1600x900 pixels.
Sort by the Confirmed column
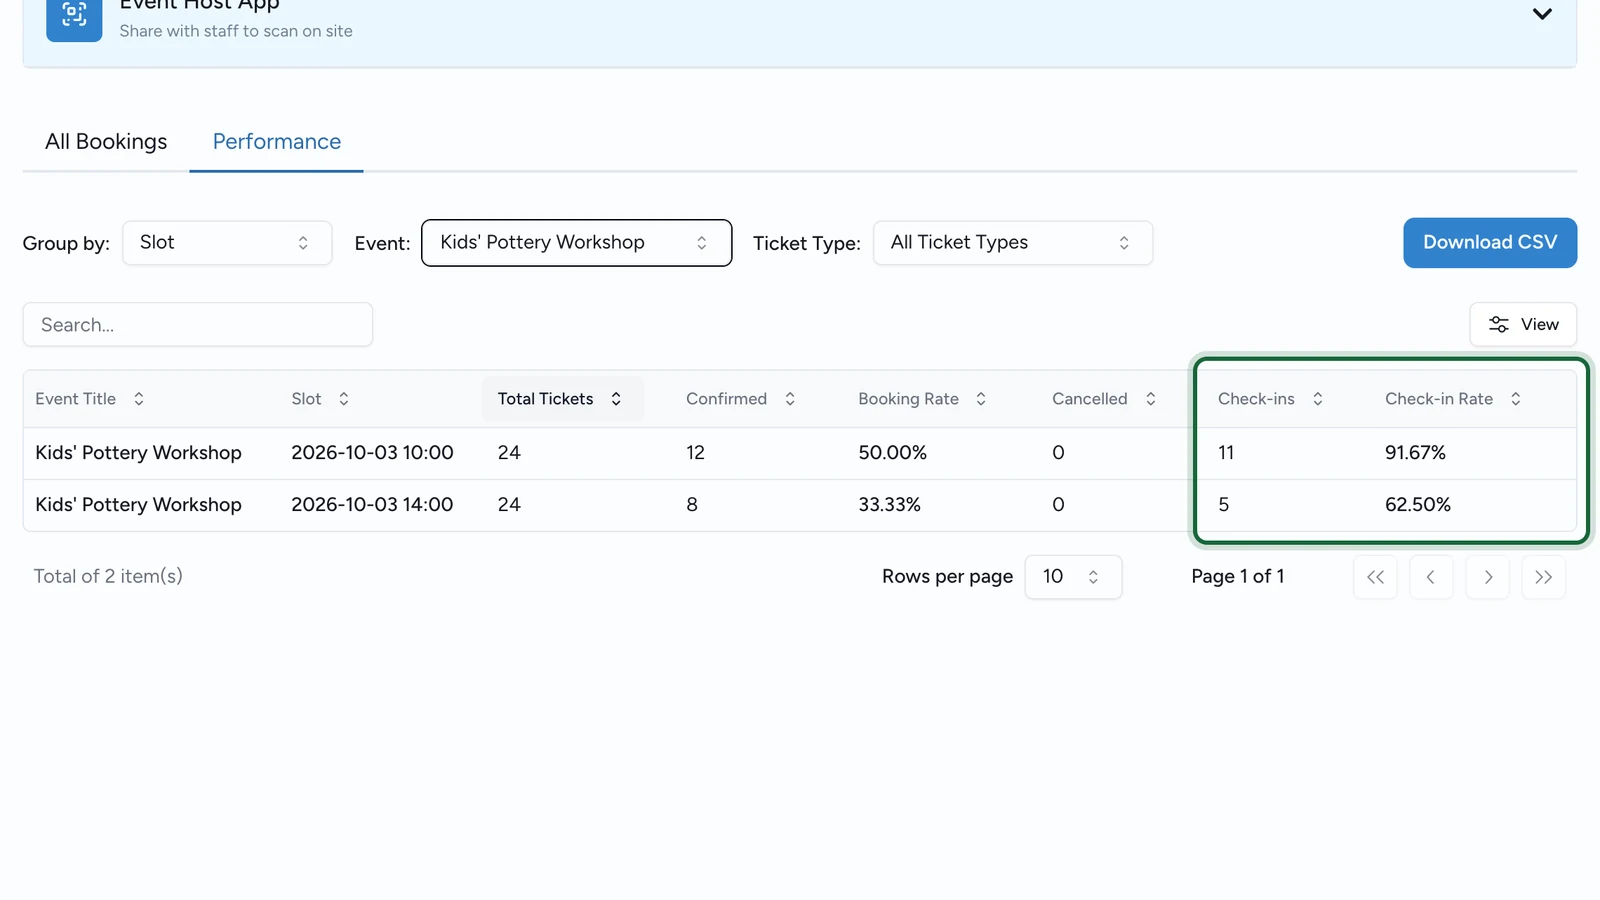coord(740,399)
